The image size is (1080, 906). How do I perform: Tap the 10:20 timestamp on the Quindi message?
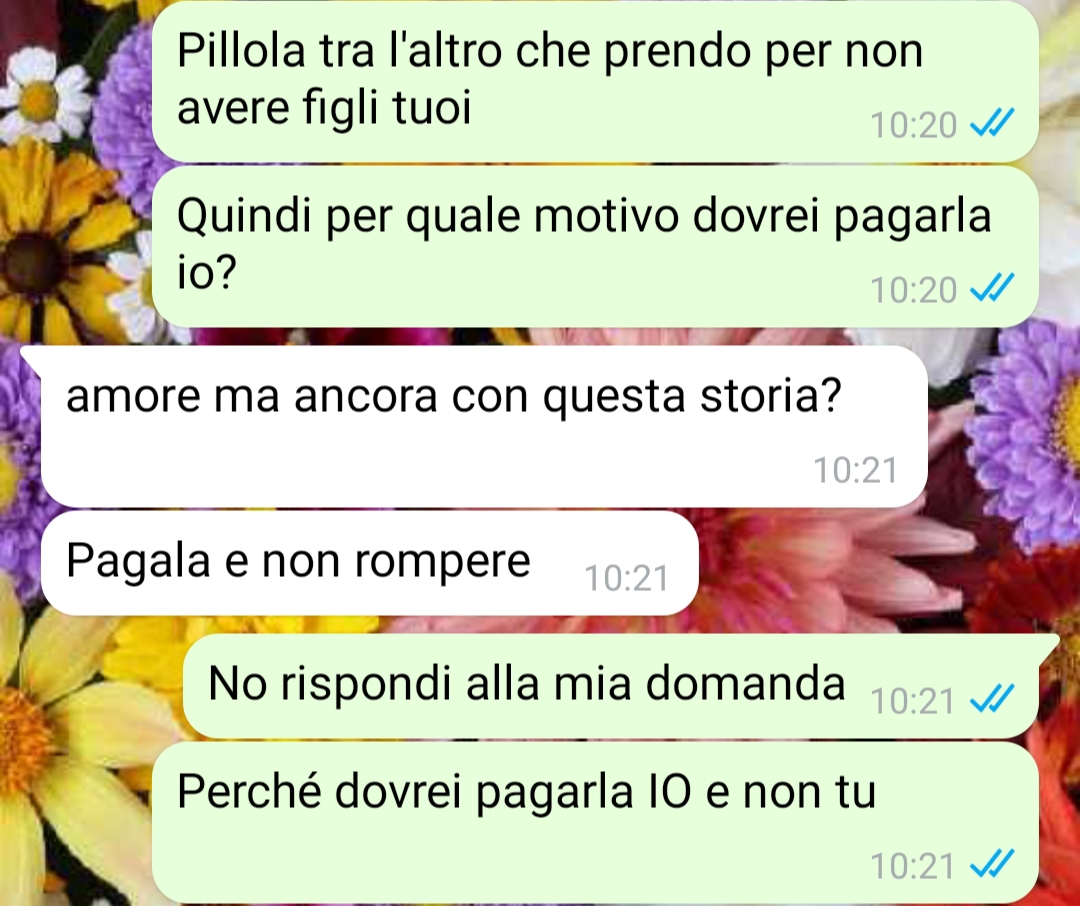point(913,289)
